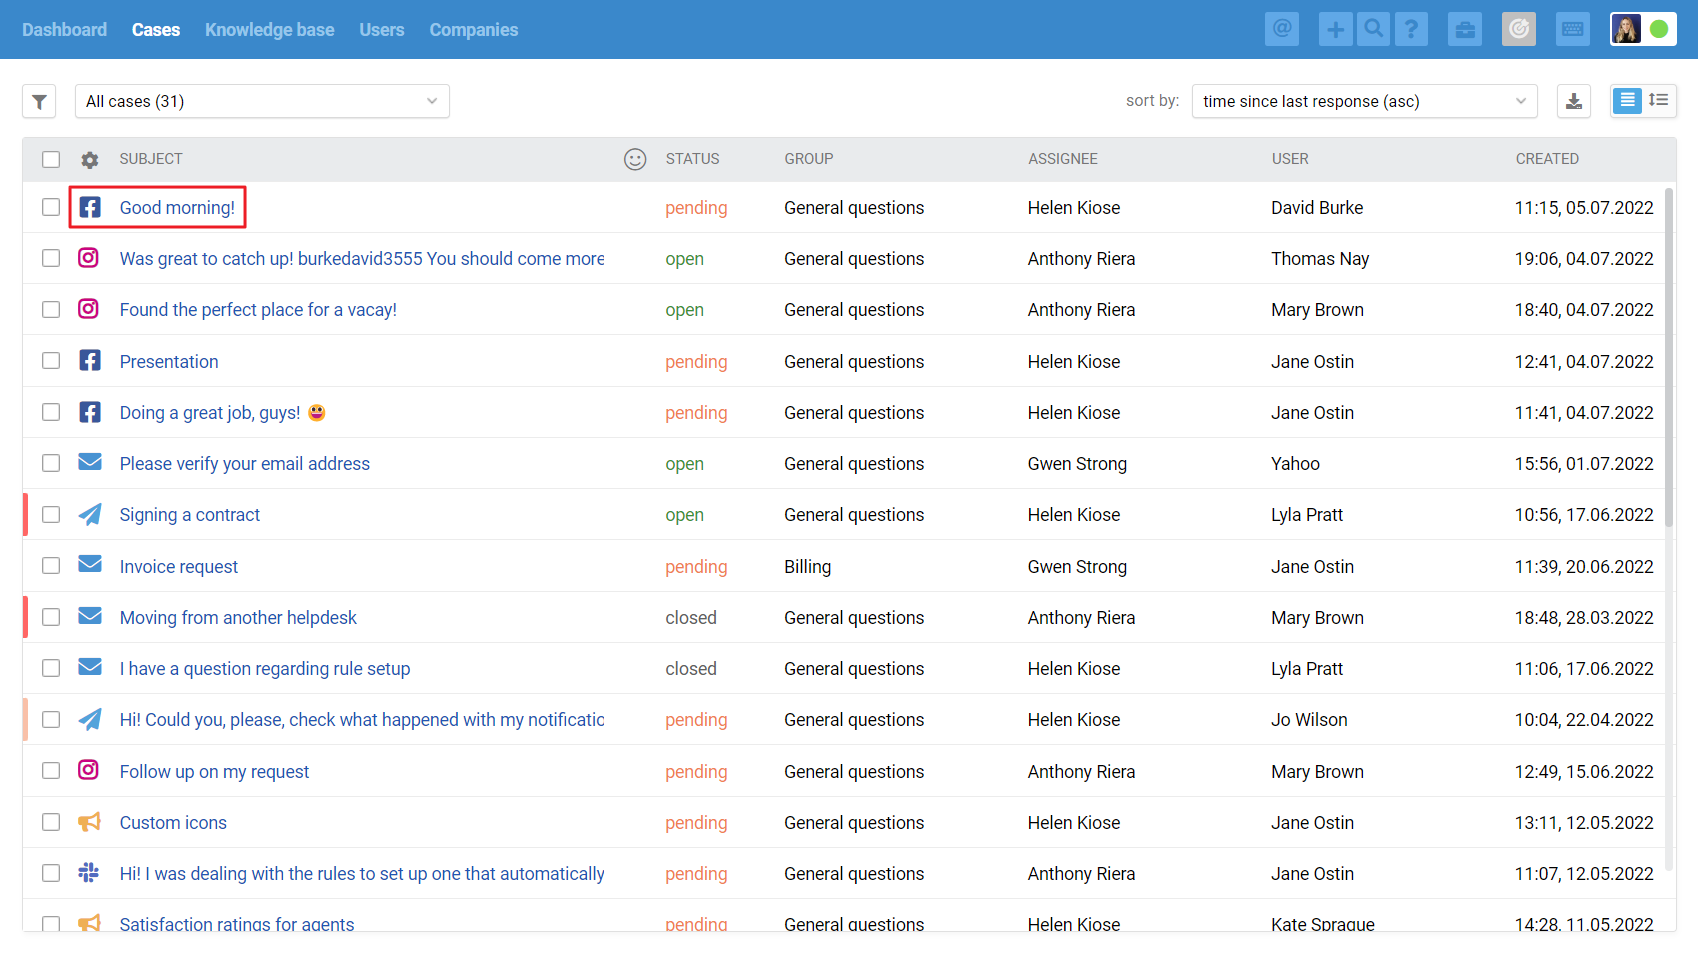Switch to the compact numbered view icon
Screen dimensions: 1698x954
[1659, 100]
